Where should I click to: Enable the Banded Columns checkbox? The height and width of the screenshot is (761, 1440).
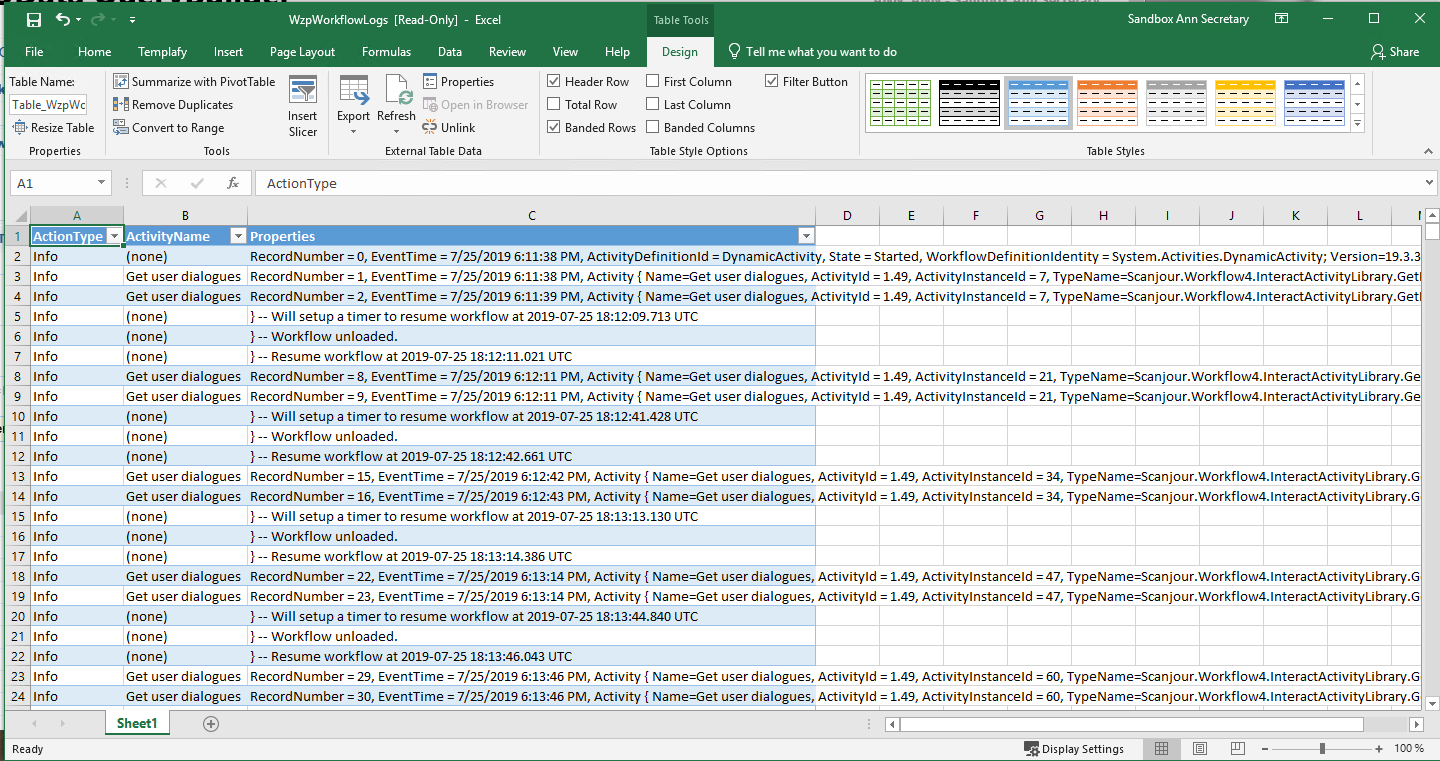pos(653,128)
